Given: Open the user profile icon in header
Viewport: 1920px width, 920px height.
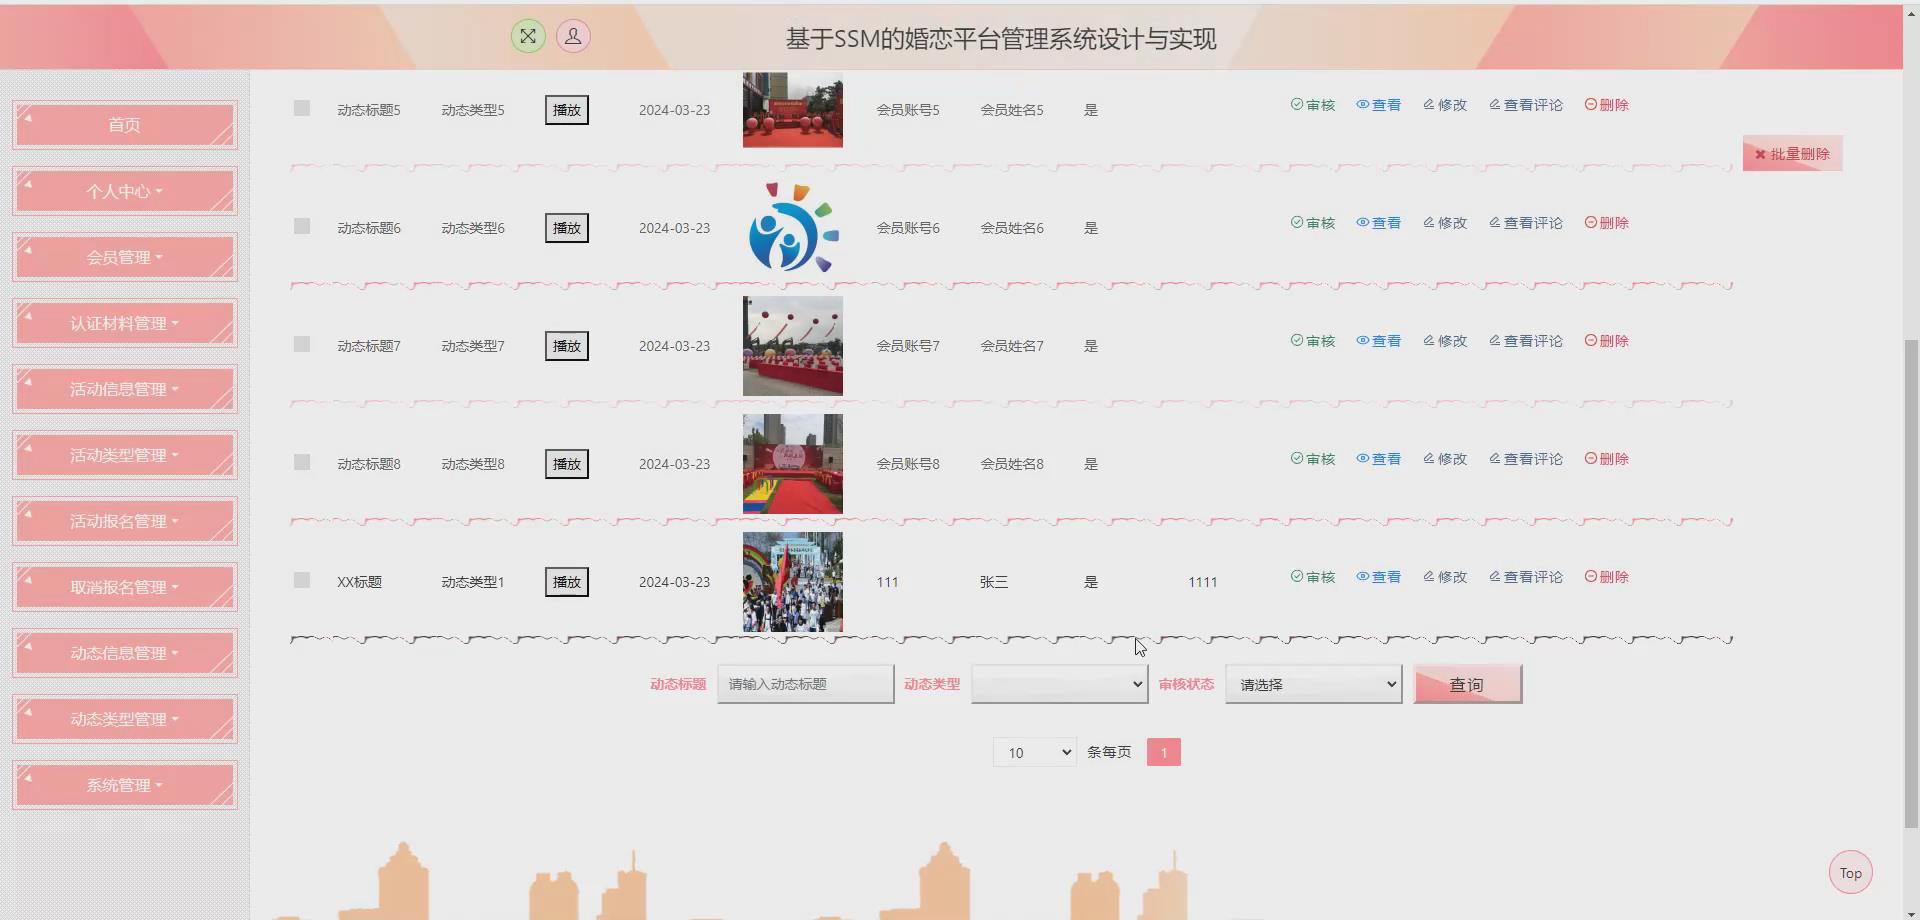Looking at the screenshot, I should click(573, 36).
